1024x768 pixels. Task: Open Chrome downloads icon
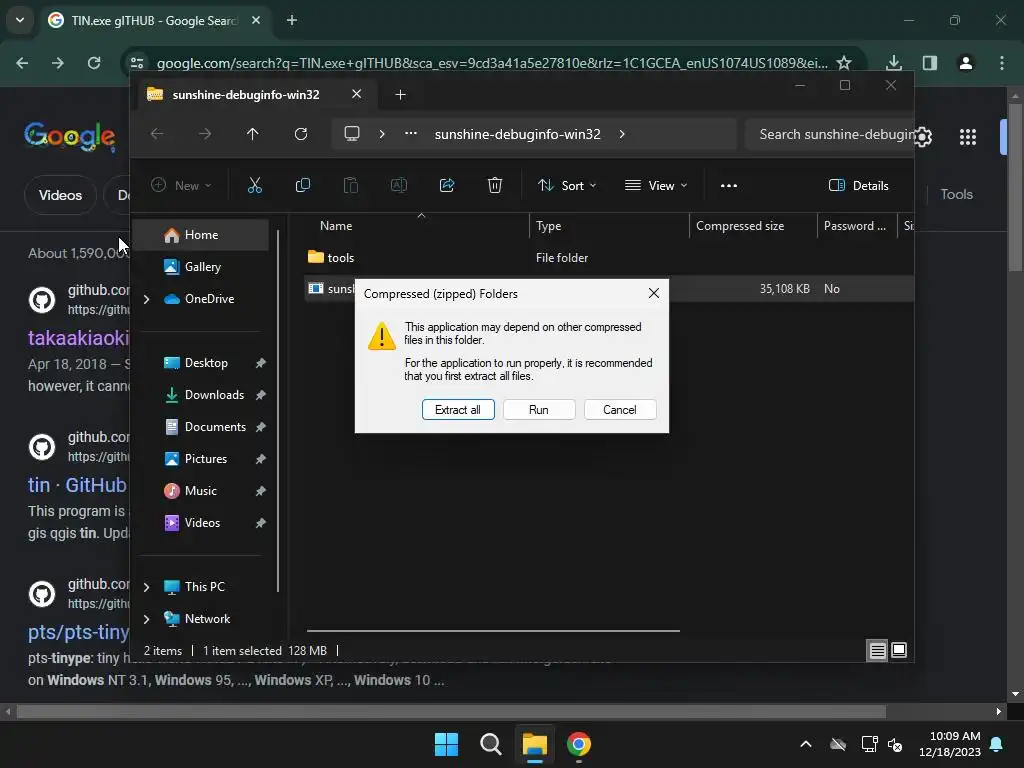(893, 63)
